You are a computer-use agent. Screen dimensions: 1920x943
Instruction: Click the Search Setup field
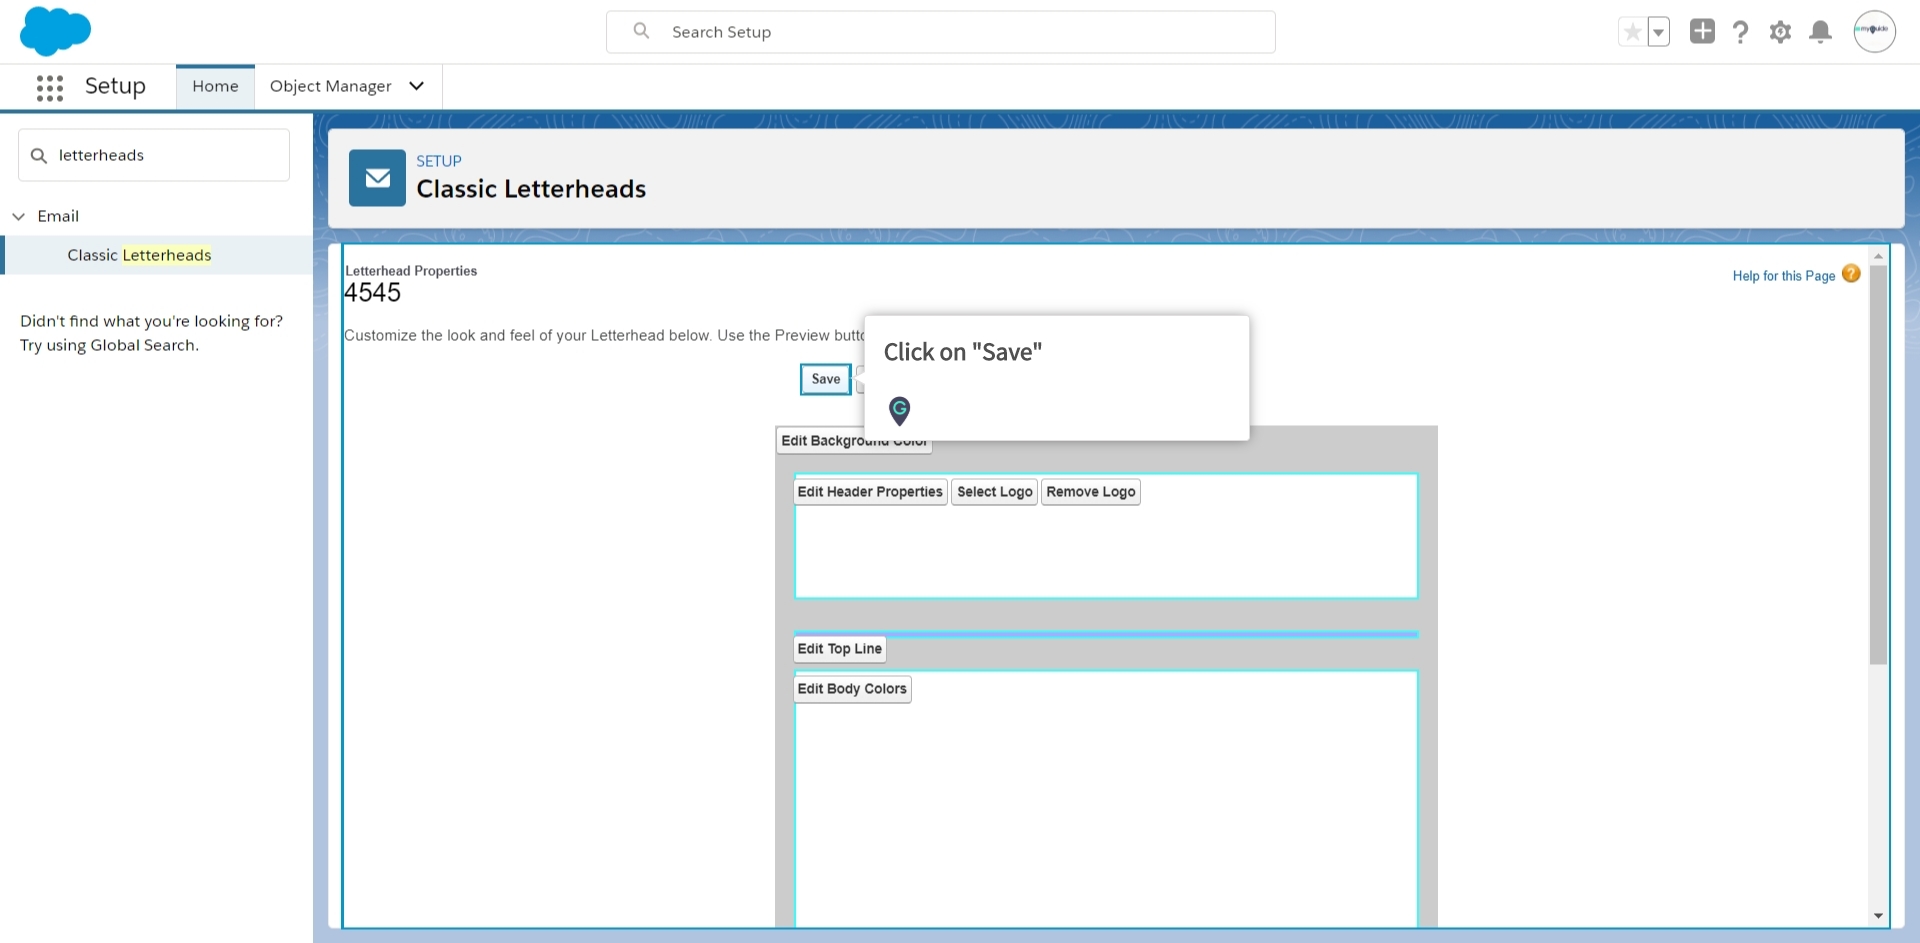click(940, 32)
